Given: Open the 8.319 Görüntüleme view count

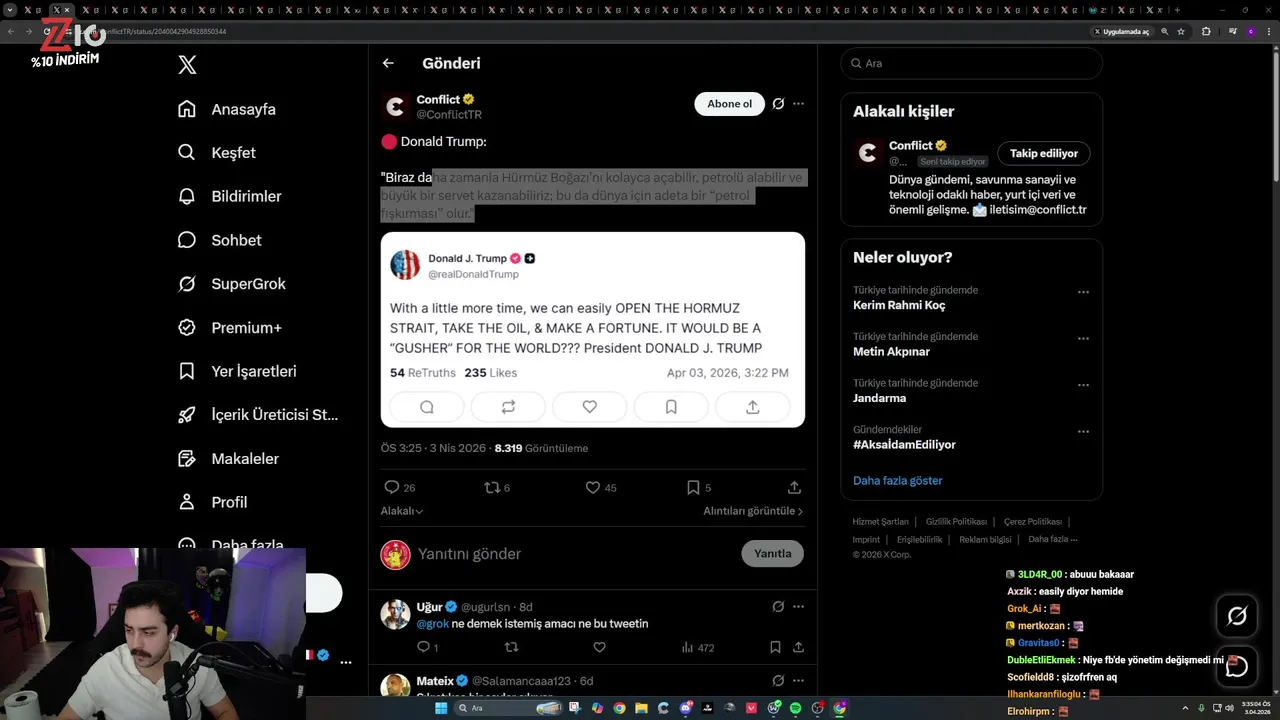Looking at the screenshot, I should click(541, 449).
